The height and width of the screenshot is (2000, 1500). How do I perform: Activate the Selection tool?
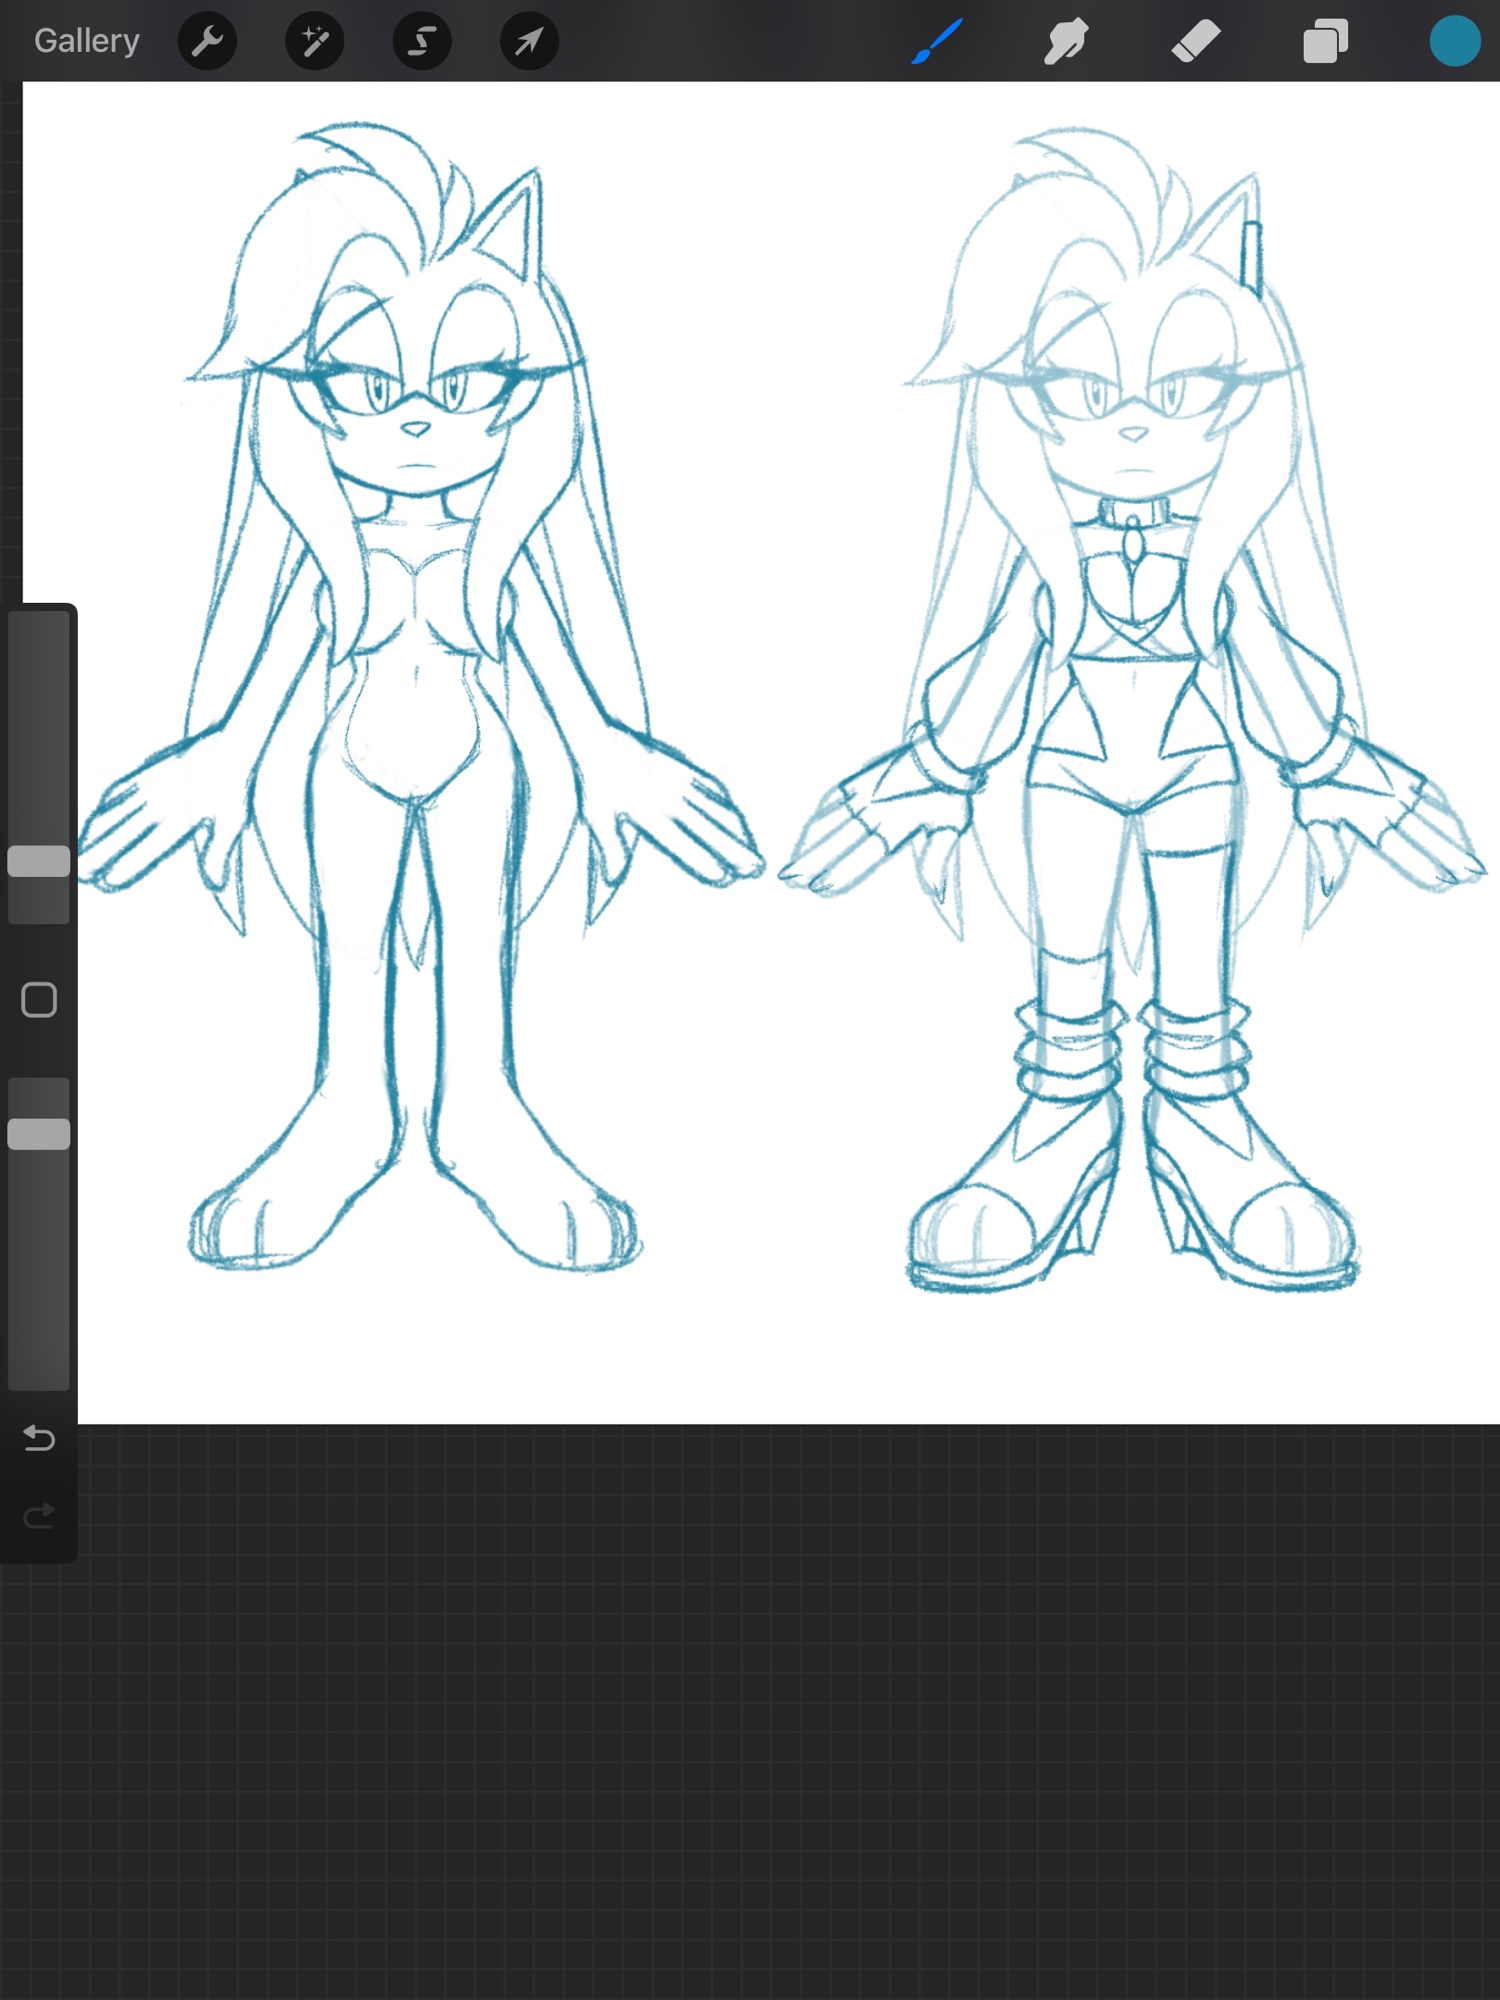[422, 41]
